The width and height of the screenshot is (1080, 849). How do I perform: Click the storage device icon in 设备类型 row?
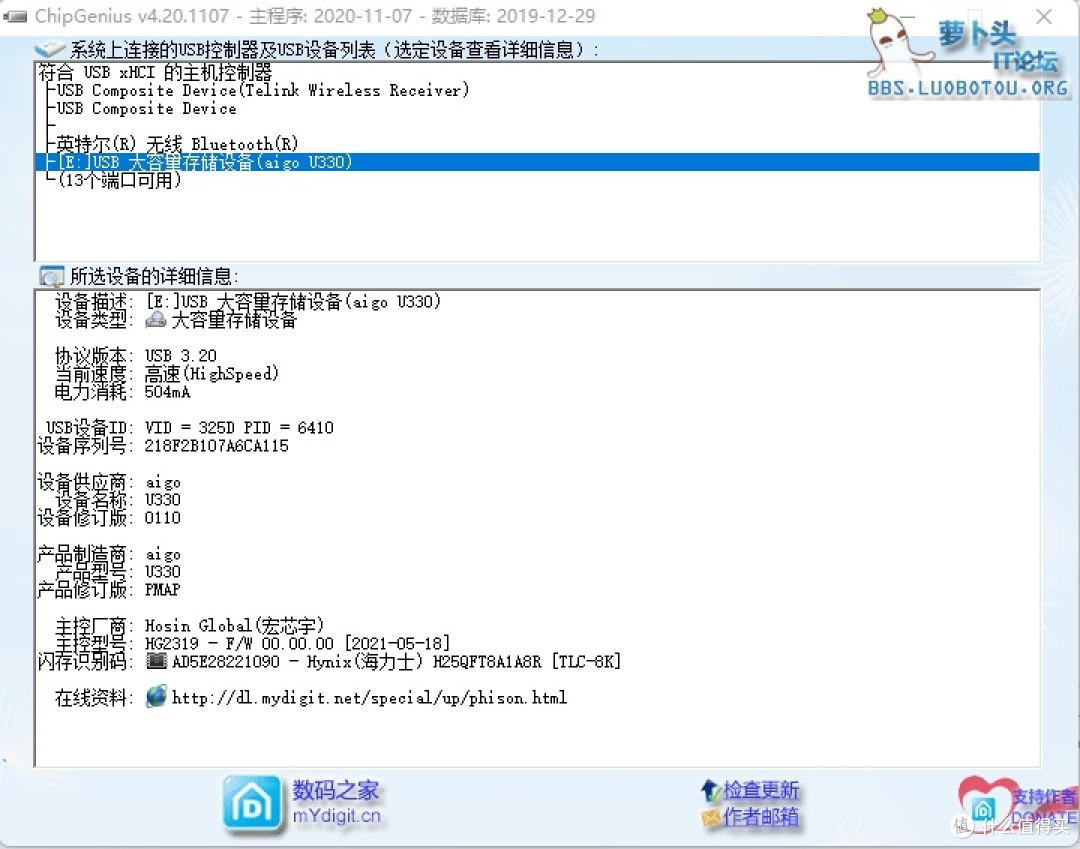[156, 319]
